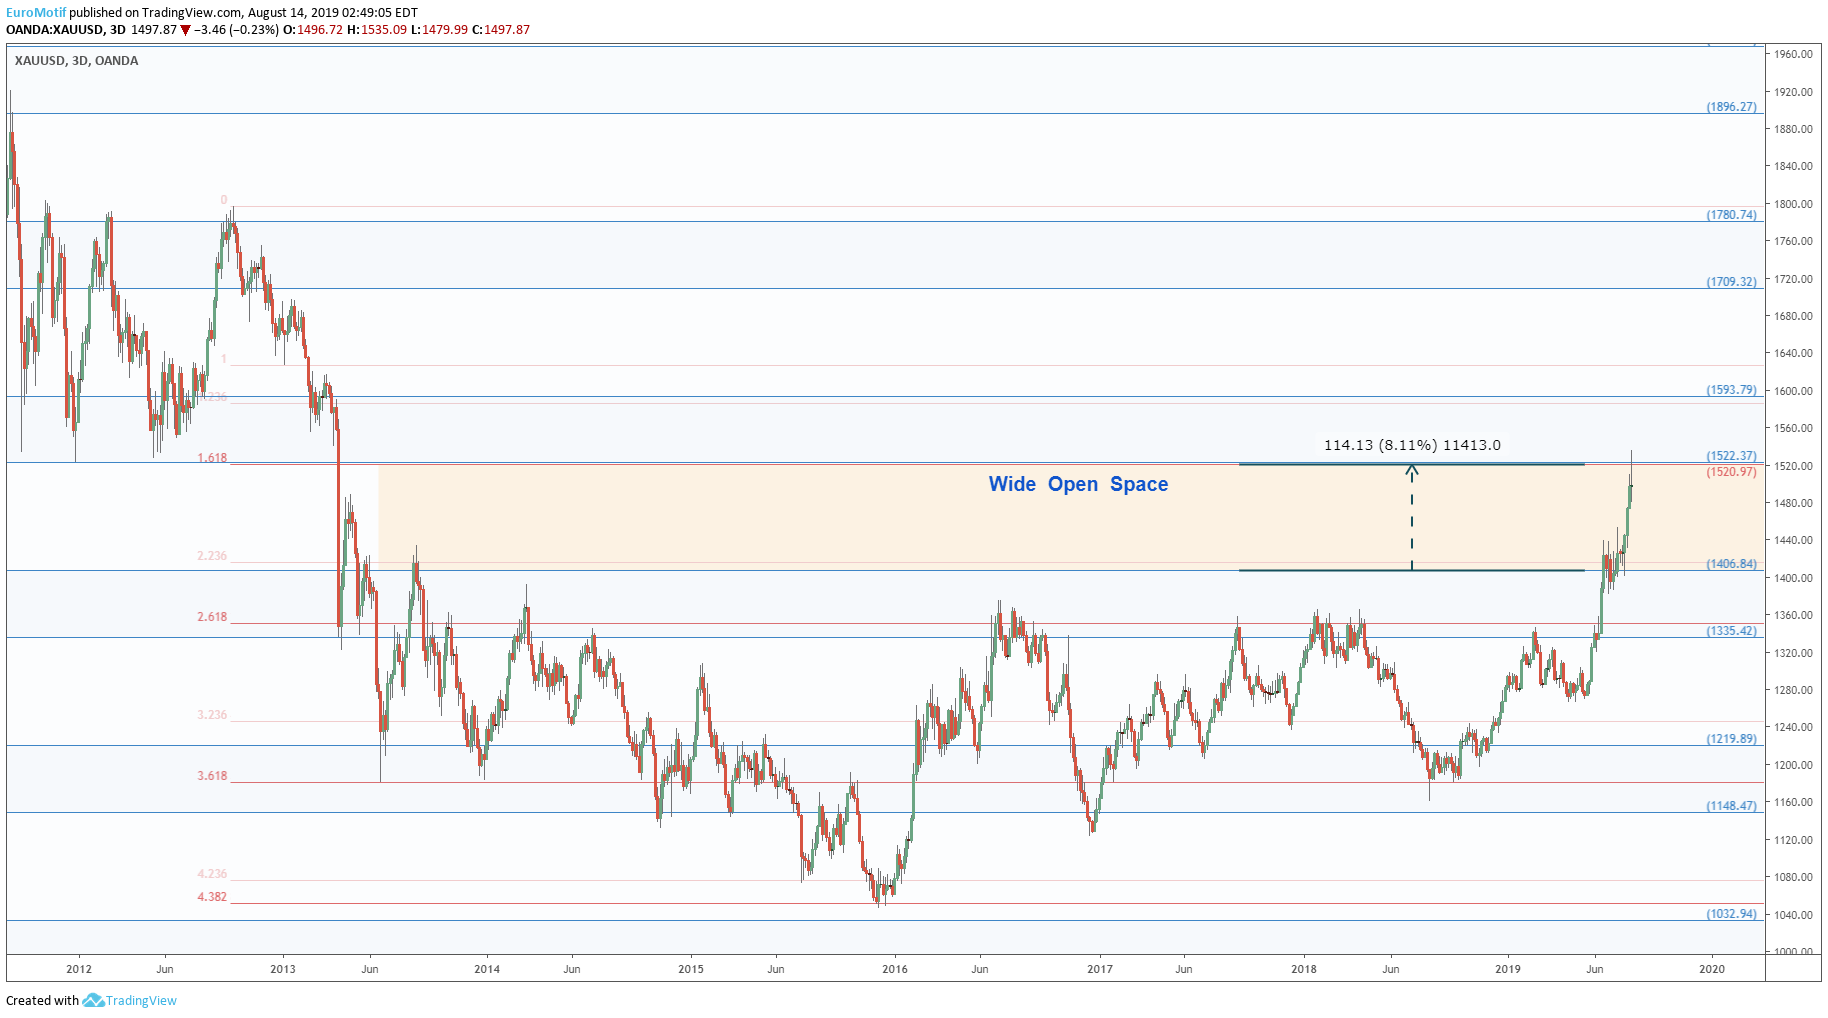1828x1018 pixels.
Task: Click the 2020 label on time axis
Action: point(1711,969)
